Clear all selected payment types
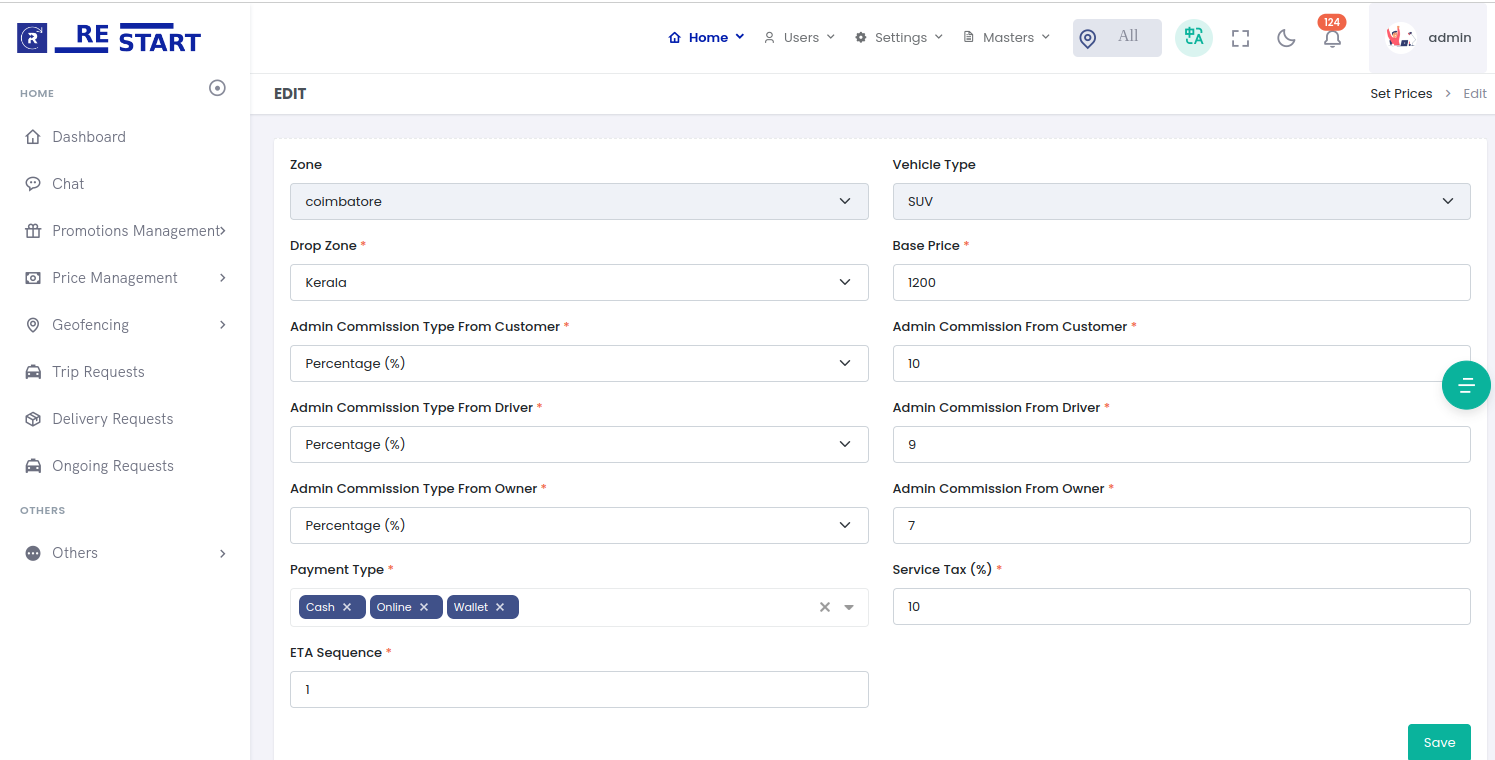1495x760 pixels. (825, 607)
